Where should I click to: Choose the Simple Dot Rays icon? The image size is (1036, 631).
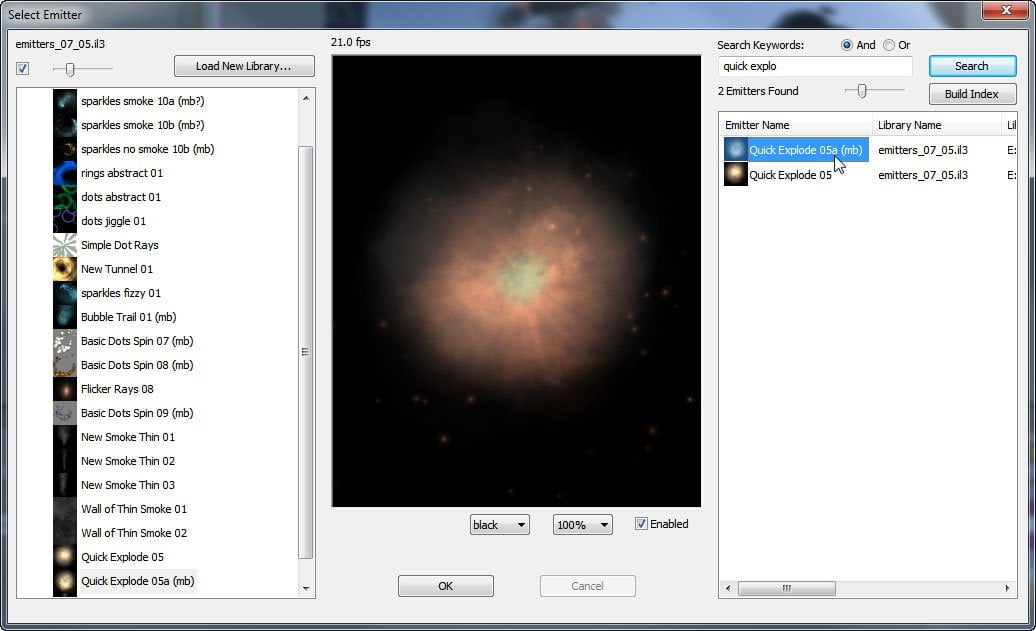pyautogui.click(x=65, y=245)
